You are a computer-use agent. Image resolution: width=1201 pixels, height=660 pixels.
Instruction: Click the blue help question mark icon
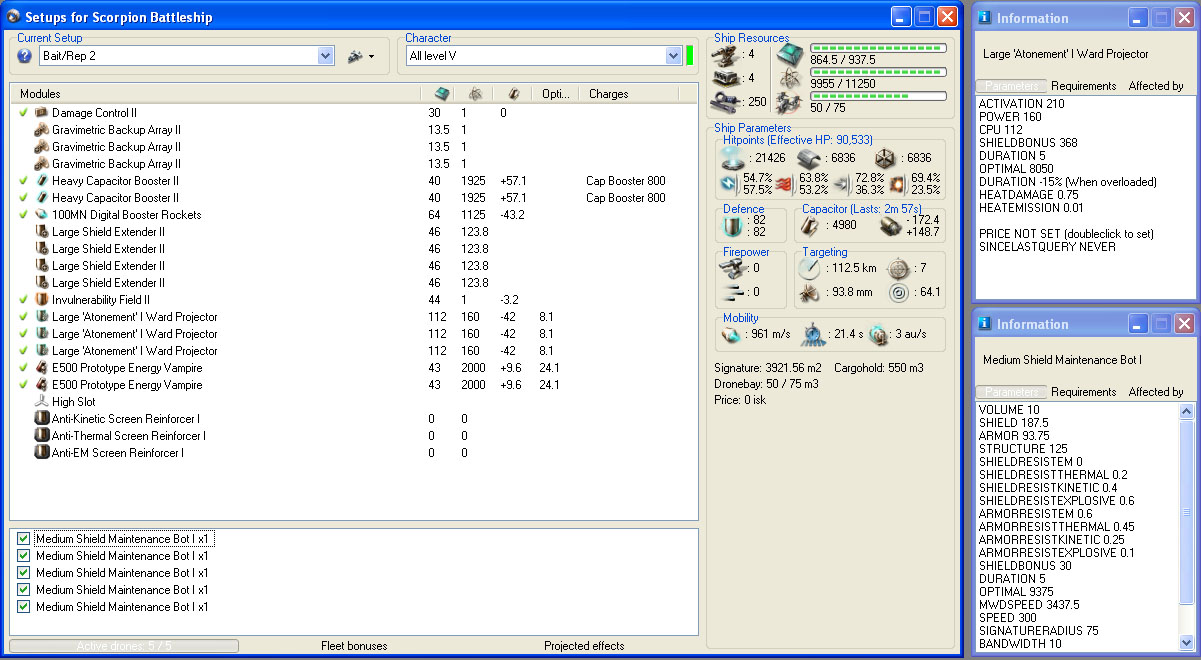25,56
